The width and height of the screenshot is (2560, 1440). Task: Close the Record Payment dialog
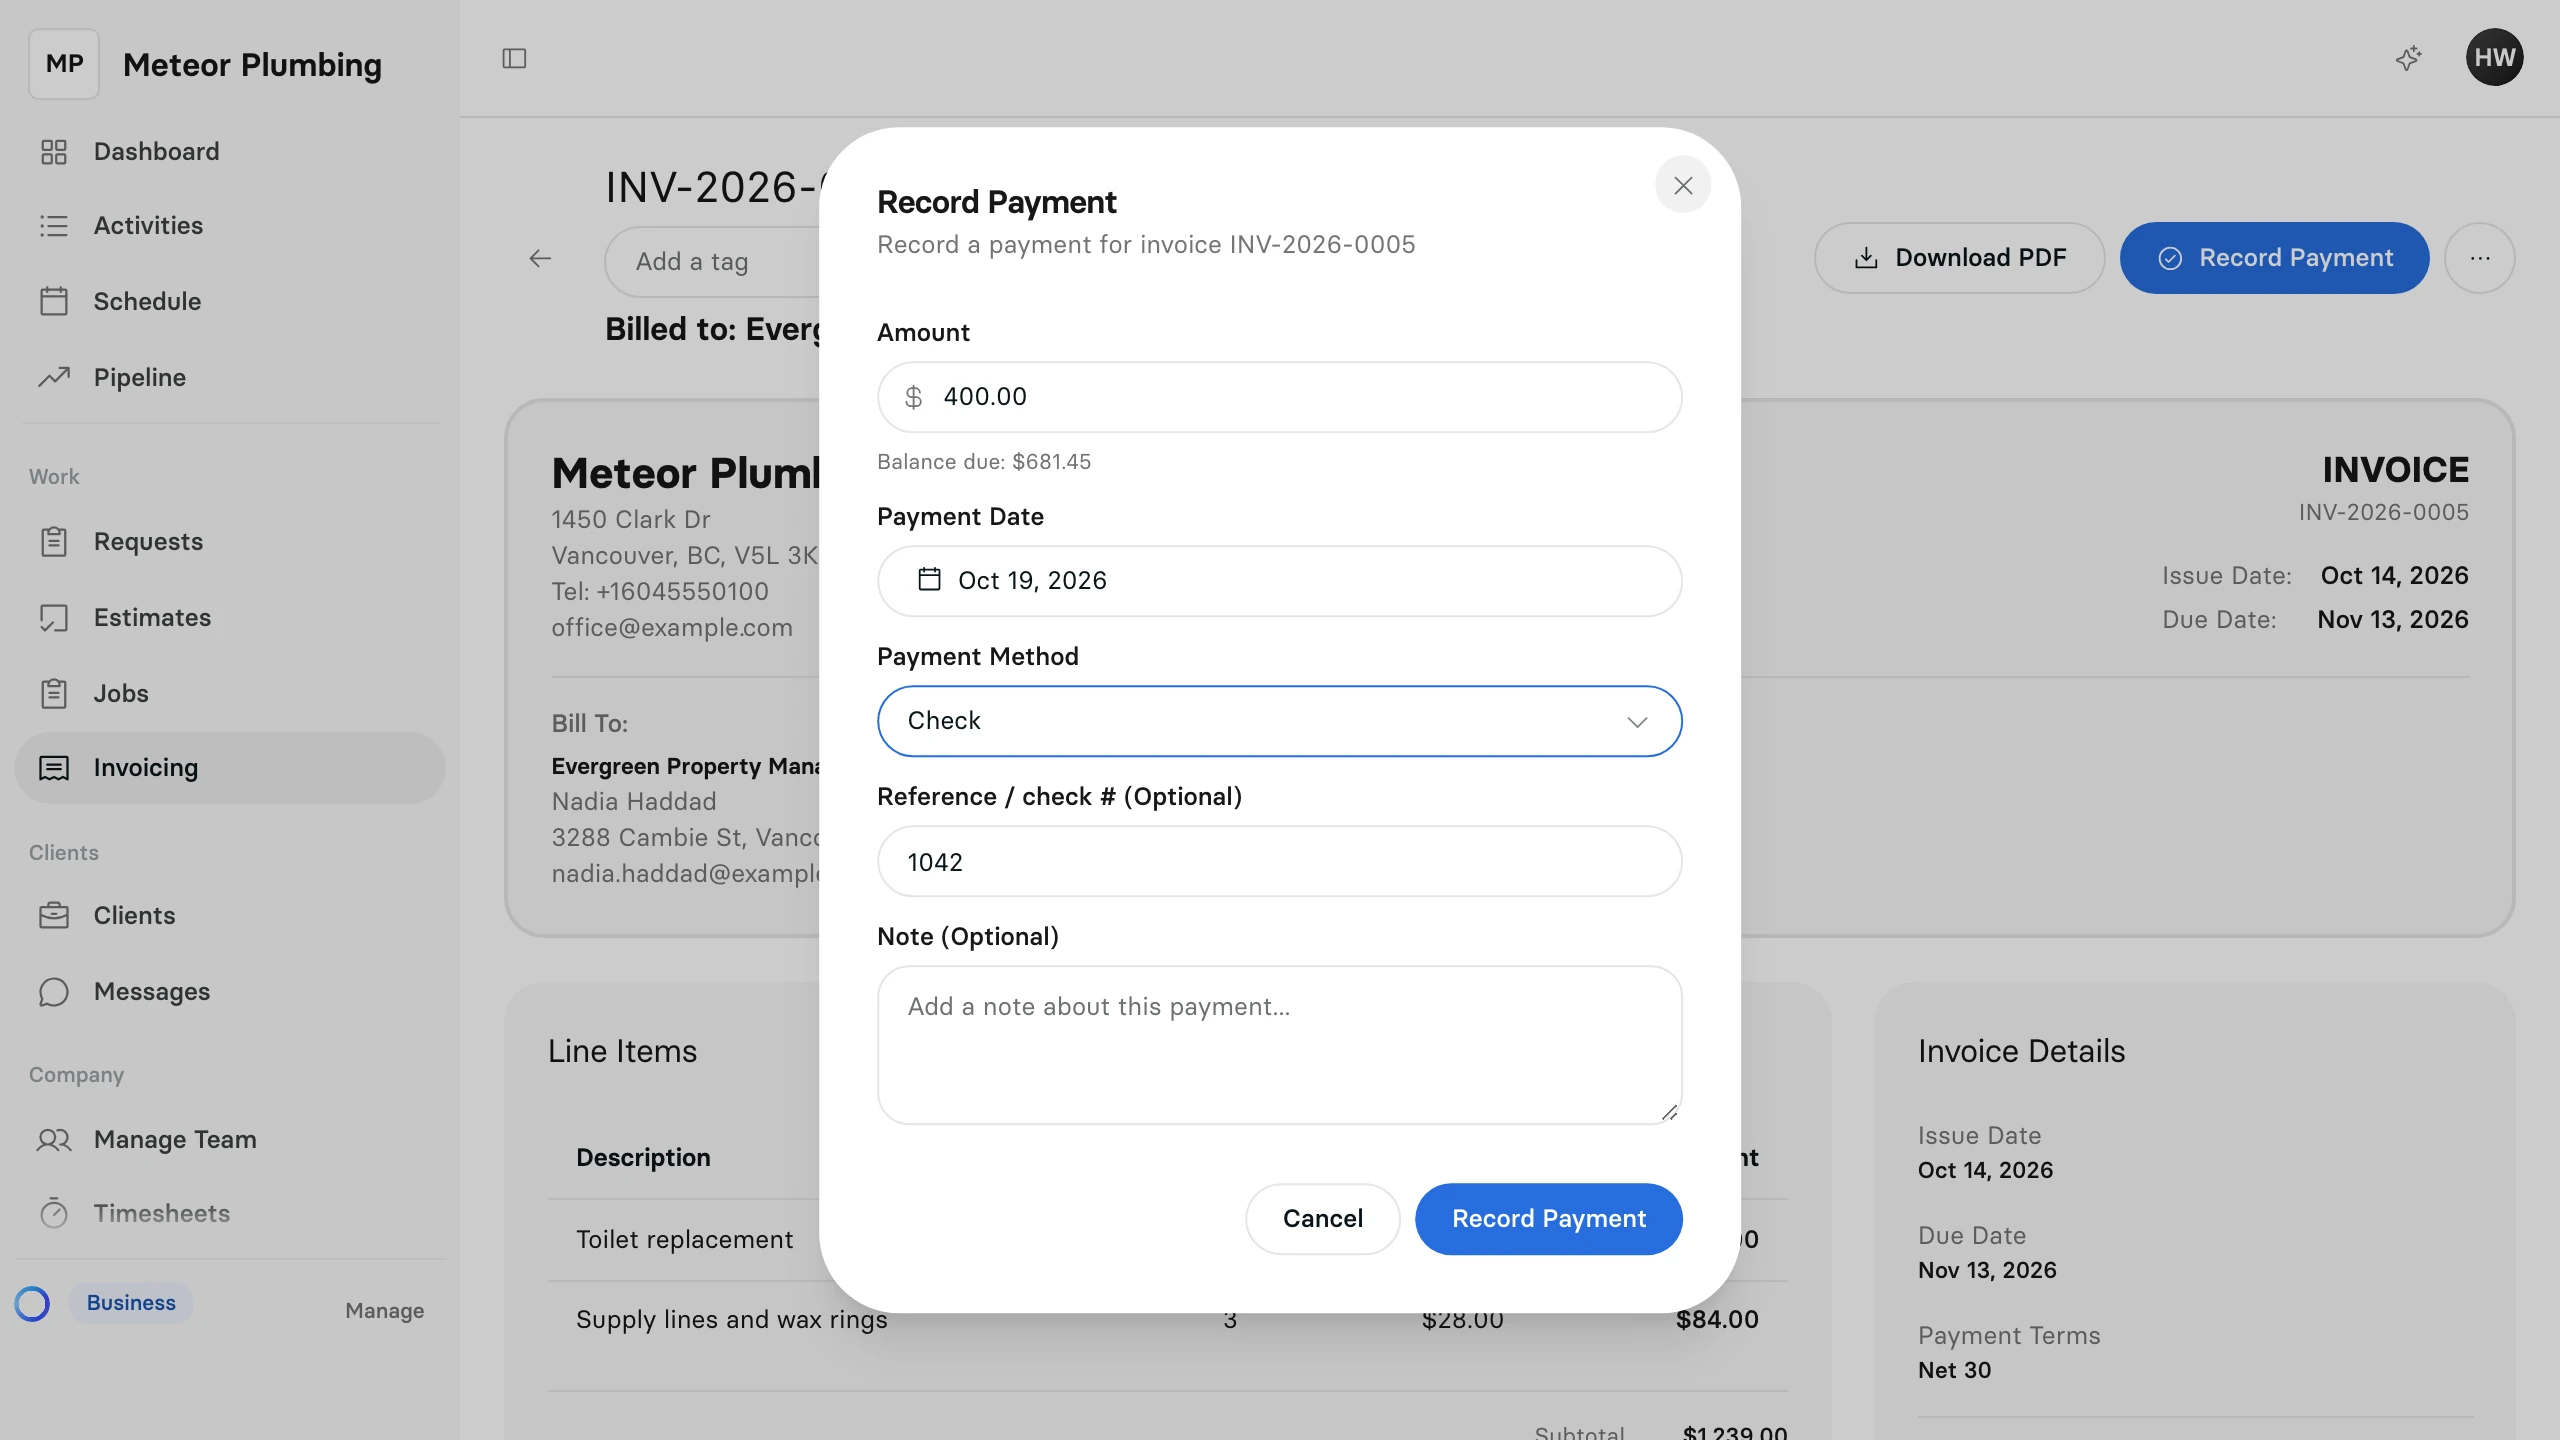coord(1683,185)
